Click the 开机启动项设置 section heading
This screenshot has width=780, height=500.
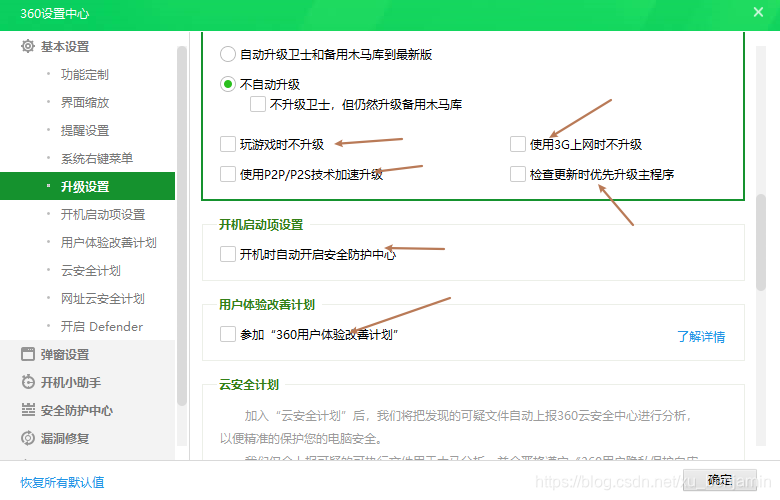(x=261, y=224)
